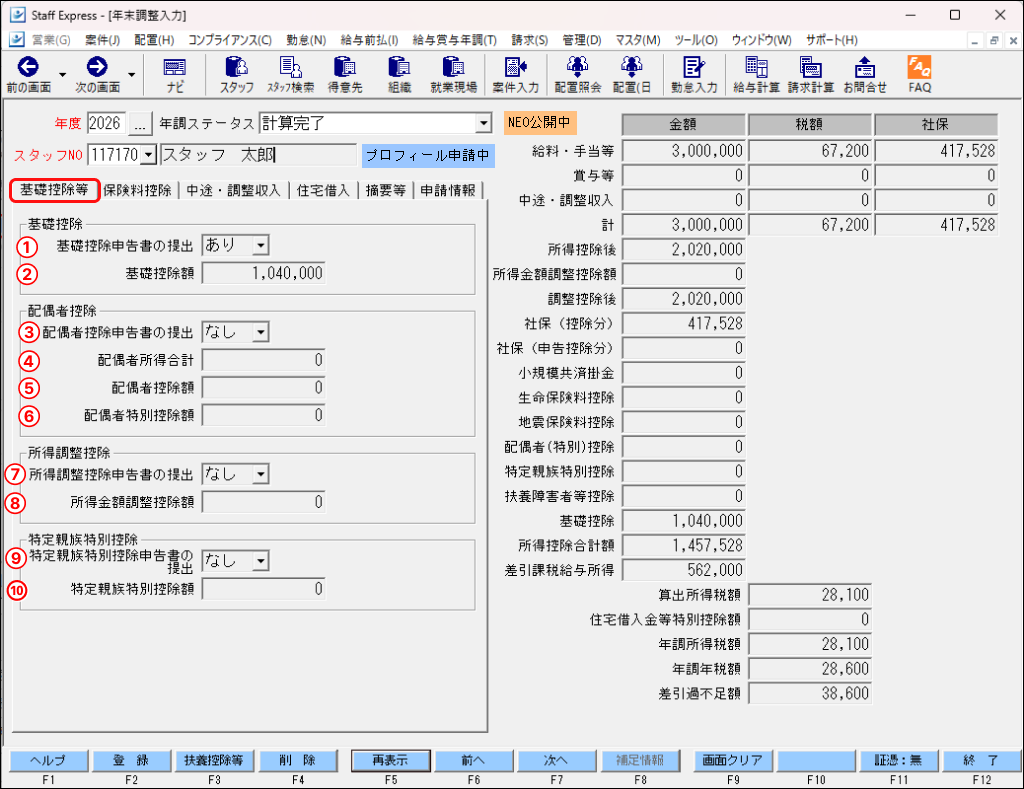This screenshot has width=1024, height=789.
Task: Open 基礎控除申告書の提出 dropdown
Action: click(261, 246)
